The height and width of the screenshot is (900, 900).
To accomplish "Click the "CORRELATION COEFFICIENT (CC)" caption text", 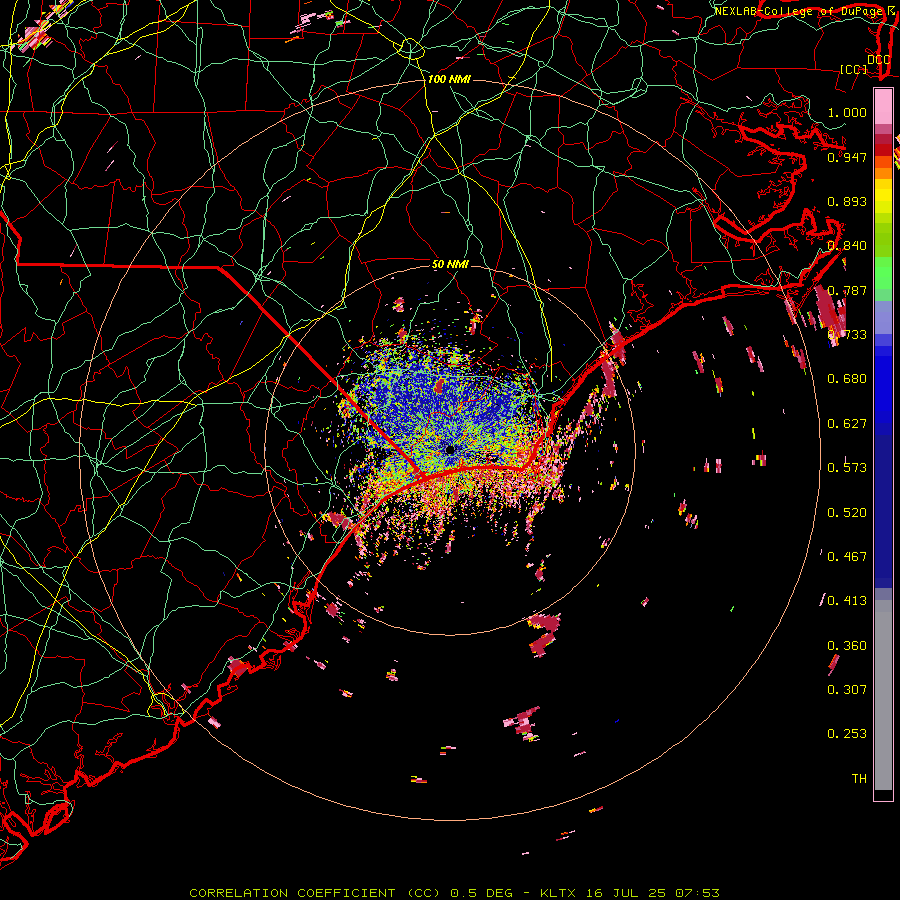I will point(317,893).
